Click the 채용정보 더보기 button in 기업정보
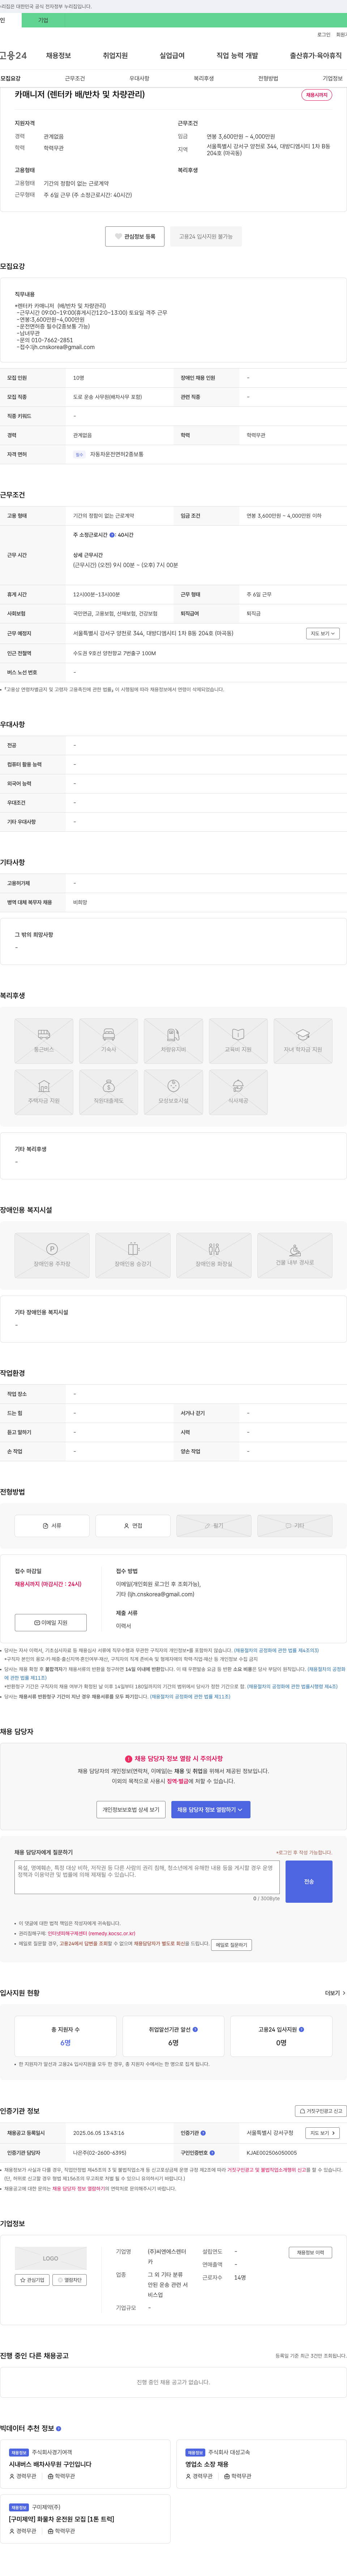The image size is (347, 2576). (x=310, y=2253)
